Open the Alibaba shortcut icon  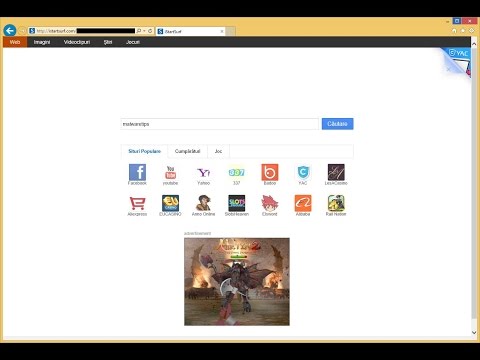303,203
